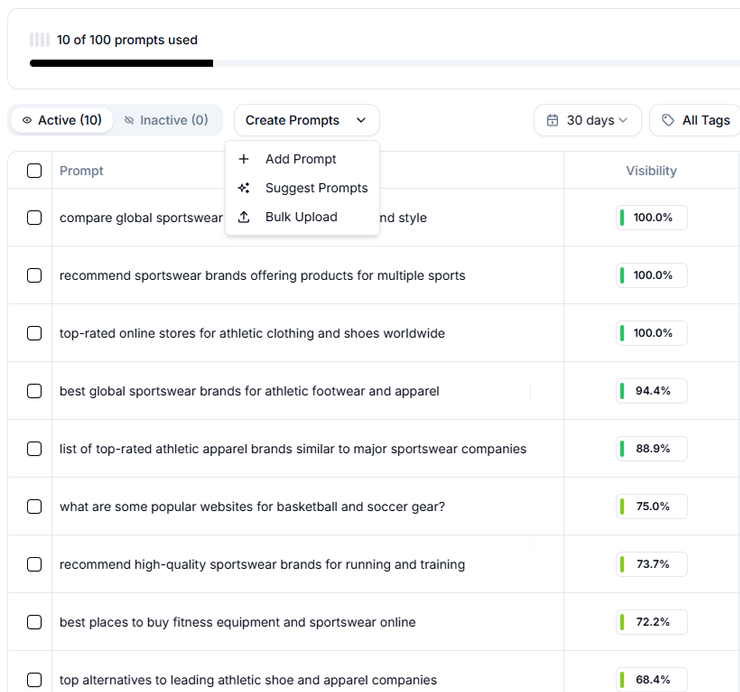Click the calendar icon in 30 days filter
740x692 pixels.
[553, 120]
